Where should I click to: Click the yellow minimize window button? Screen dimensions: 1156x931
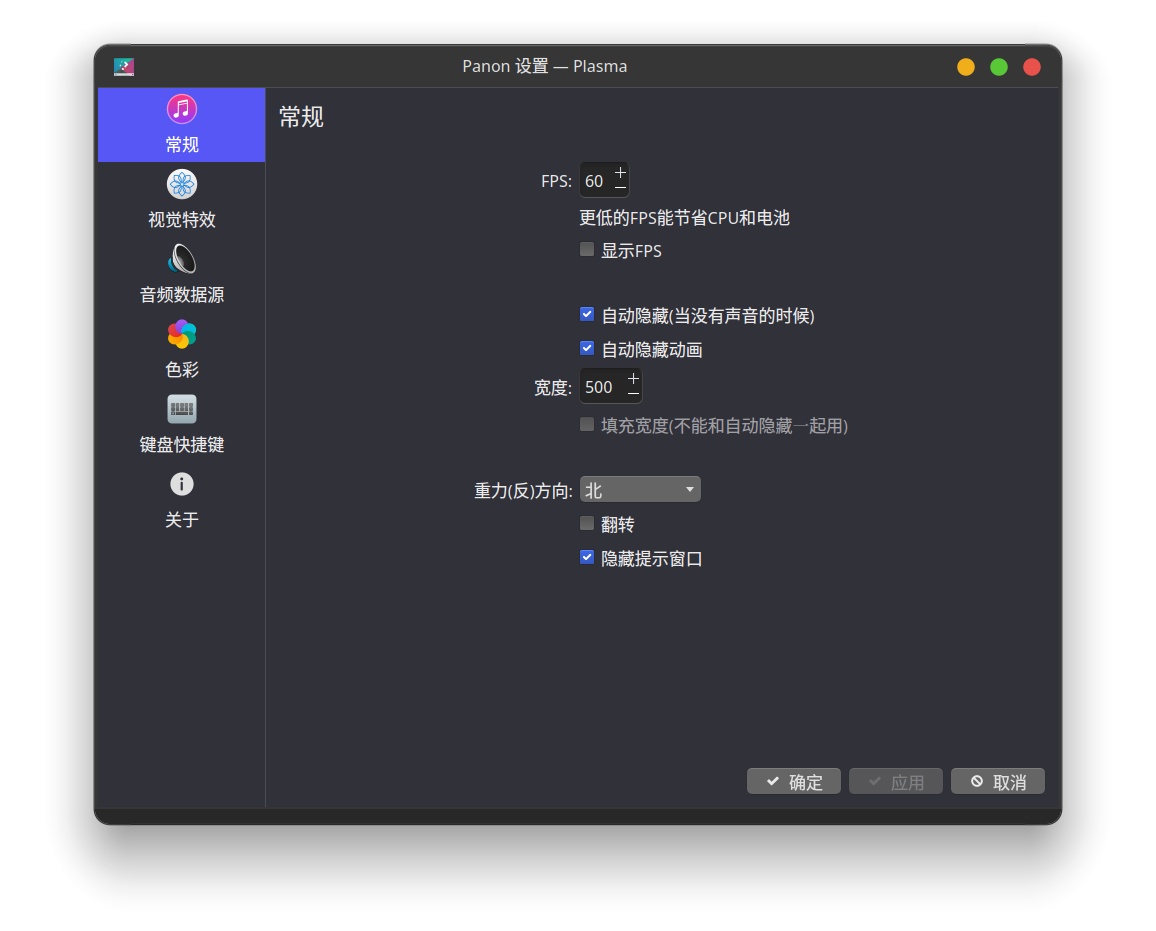coord(965,67)
